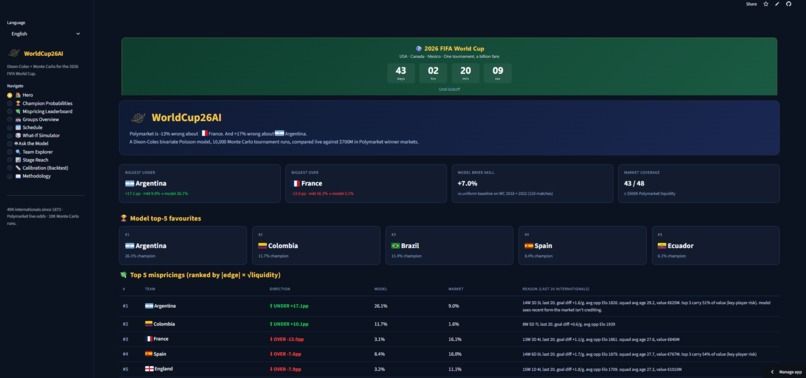Image resolution: width=806 pixels, height=378 pixels.
Task: Click the TEAM column header
Action: pos(150,289)
